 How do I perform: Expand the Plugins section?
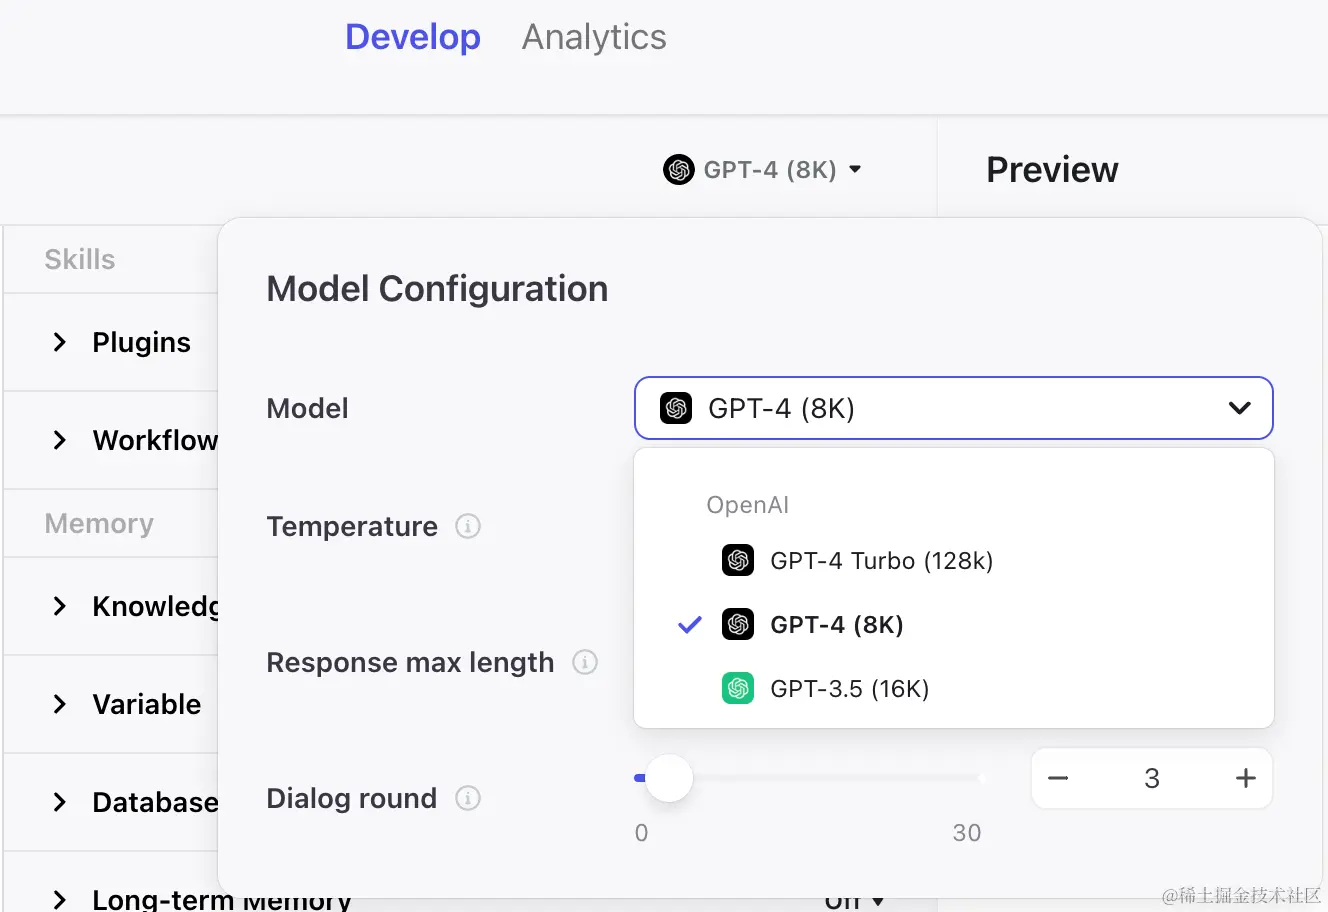pyautogui.click(x=60, y=342)
